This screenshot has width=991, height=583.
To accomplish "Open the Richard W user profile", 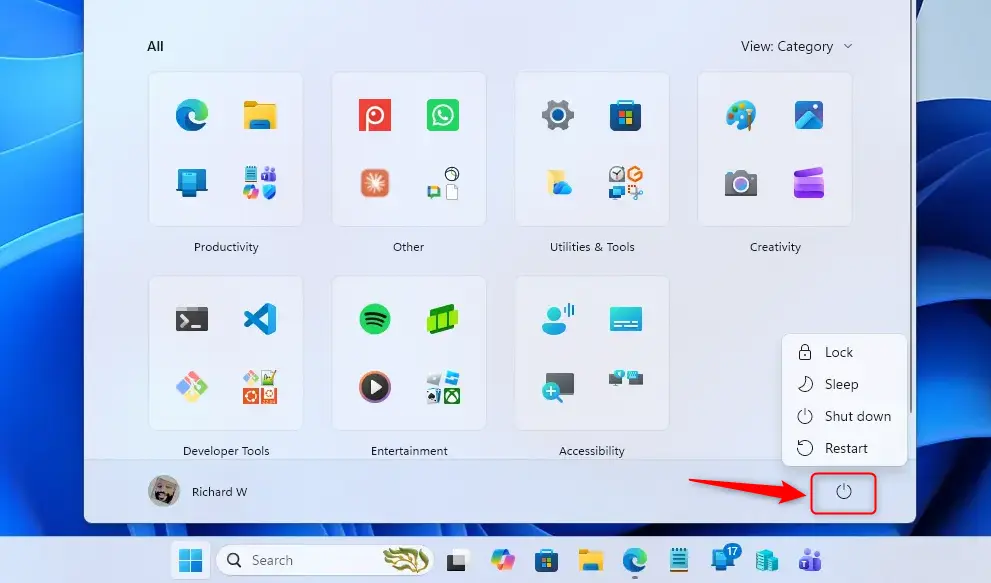I will [x=198, y=491].
